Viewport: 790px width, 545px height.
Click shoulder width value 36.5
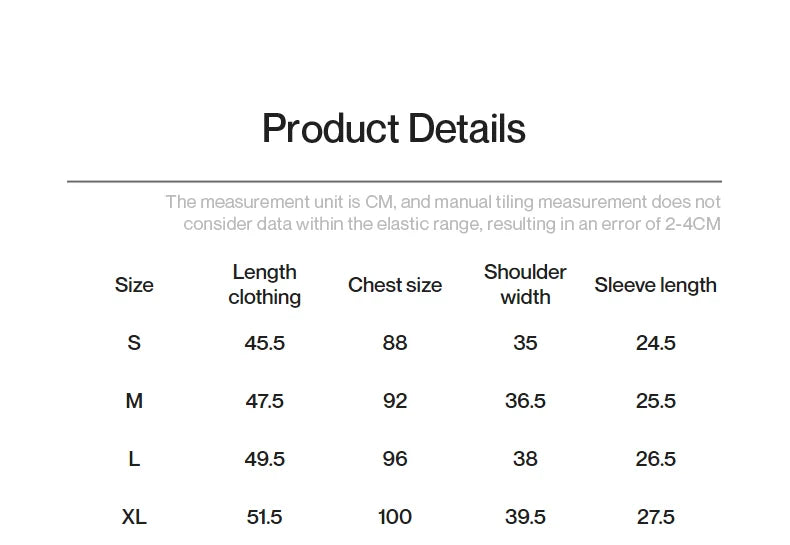point(525,401)
